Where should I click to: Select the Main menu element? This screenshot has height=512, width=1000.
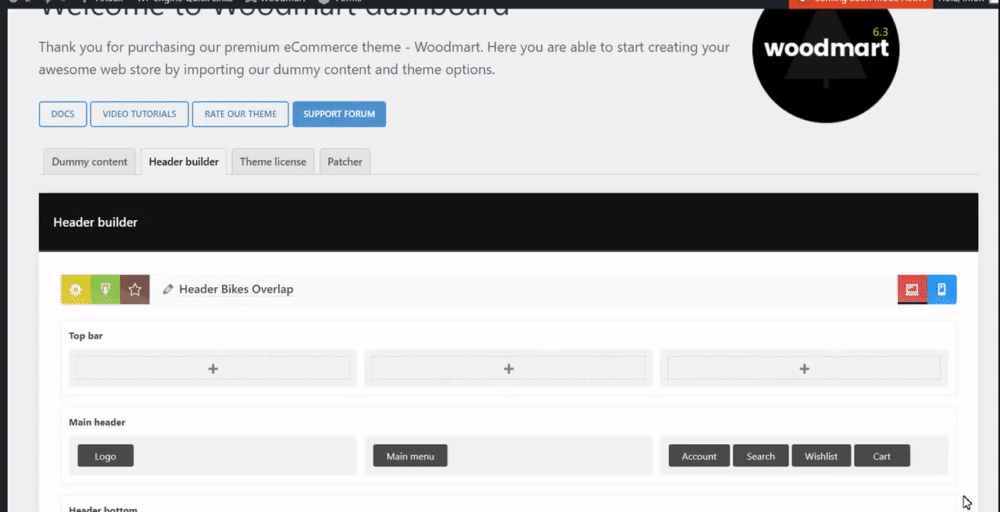(410, 456)
